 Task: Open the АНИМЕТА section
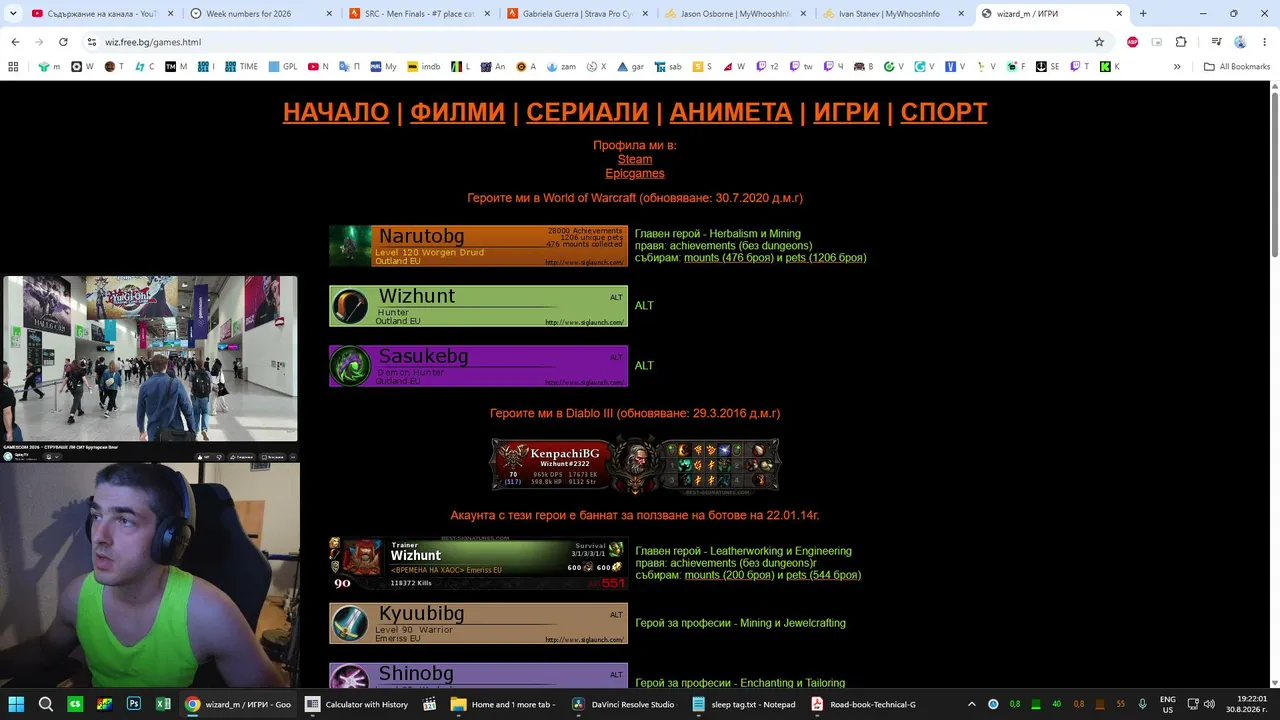pos(731,112)
